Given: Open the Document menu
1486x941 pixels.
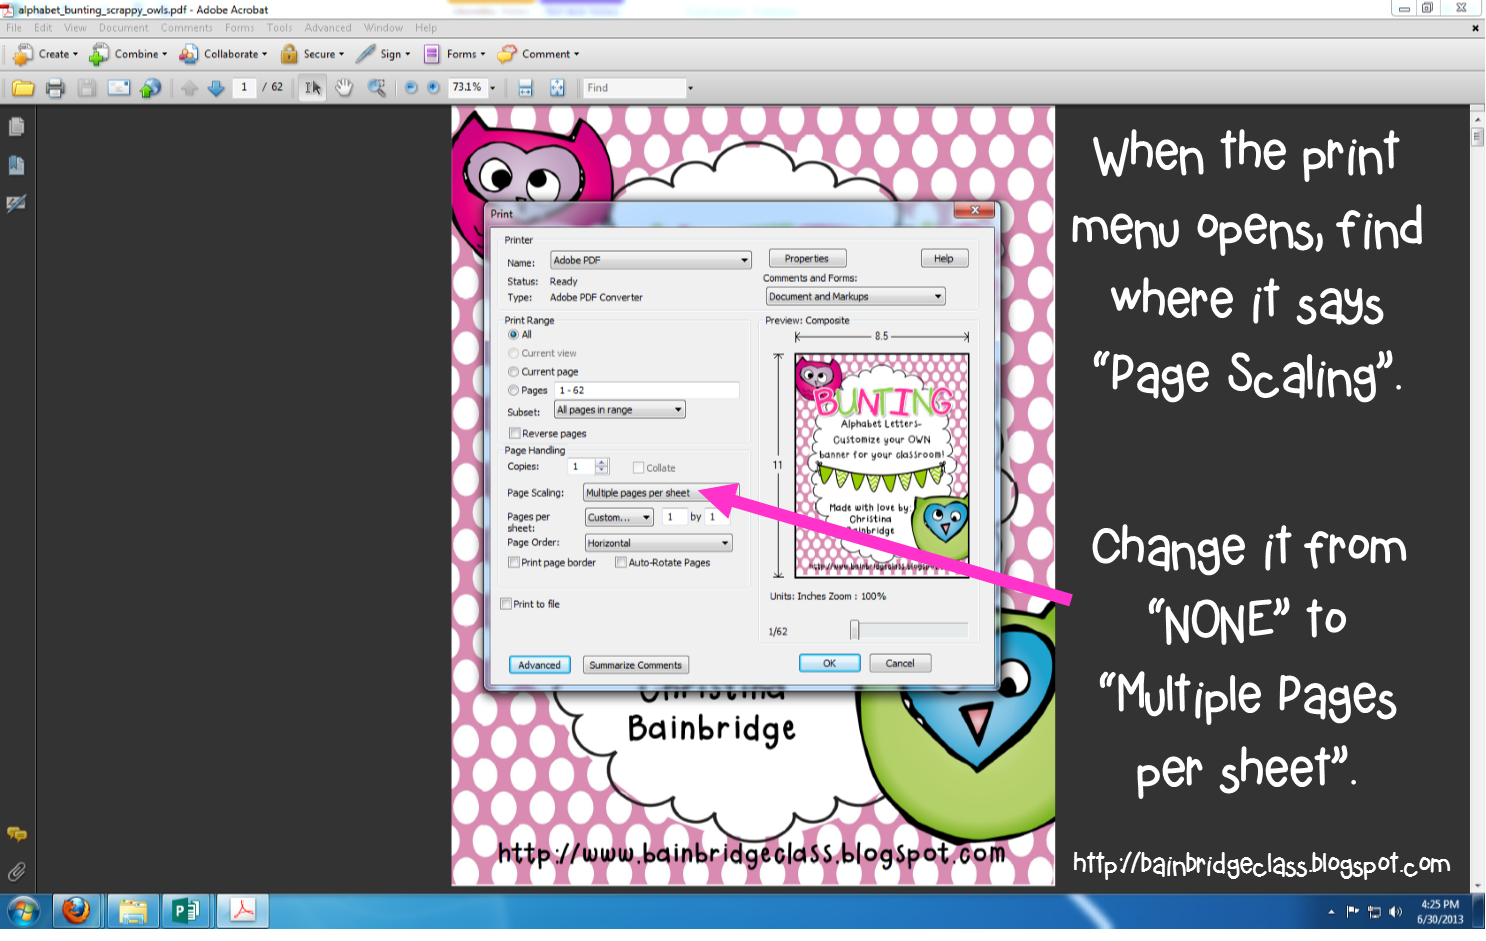Looking at the screenshot, I should [x=123, y=28].
